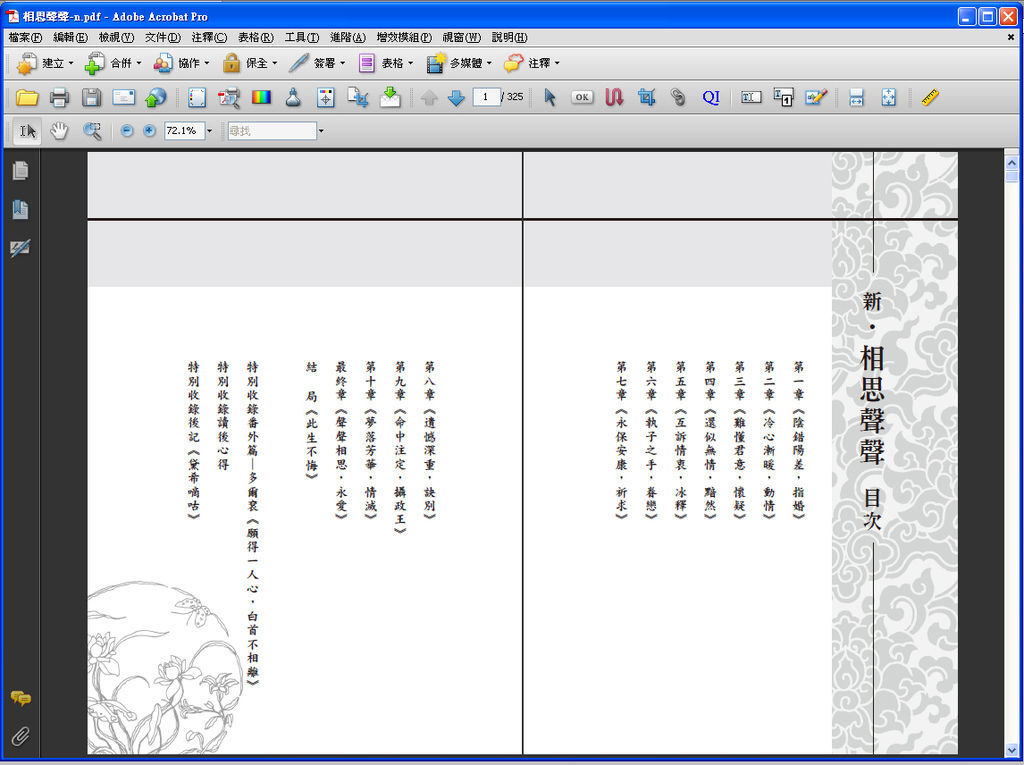Zoom in with the plus button
The image size is (1024, 765).
coord(150,131)
